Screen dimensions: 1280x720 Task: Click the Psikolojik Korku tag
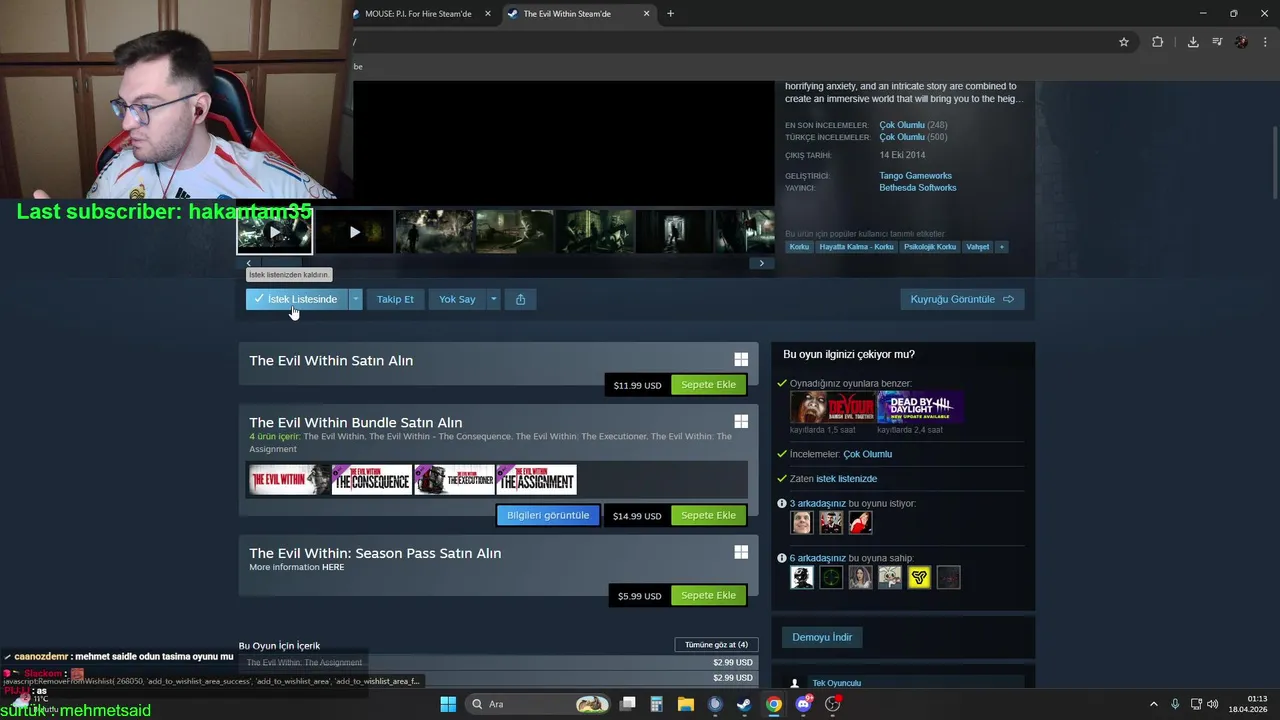930,247
